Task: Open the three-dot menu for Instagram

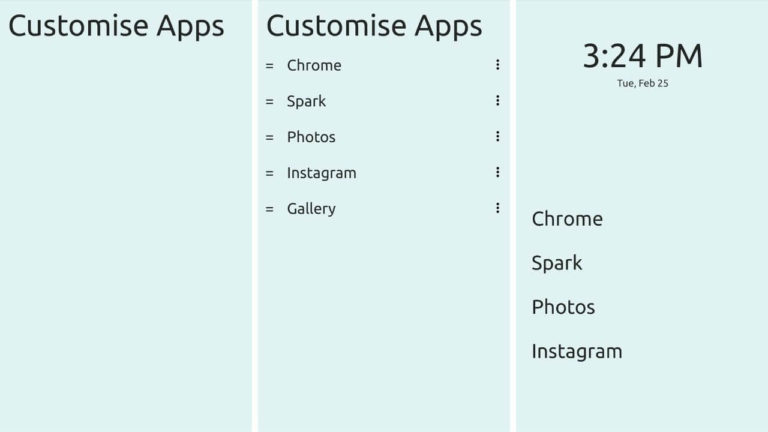Action: pyautogui.click(x=497, y=173)
